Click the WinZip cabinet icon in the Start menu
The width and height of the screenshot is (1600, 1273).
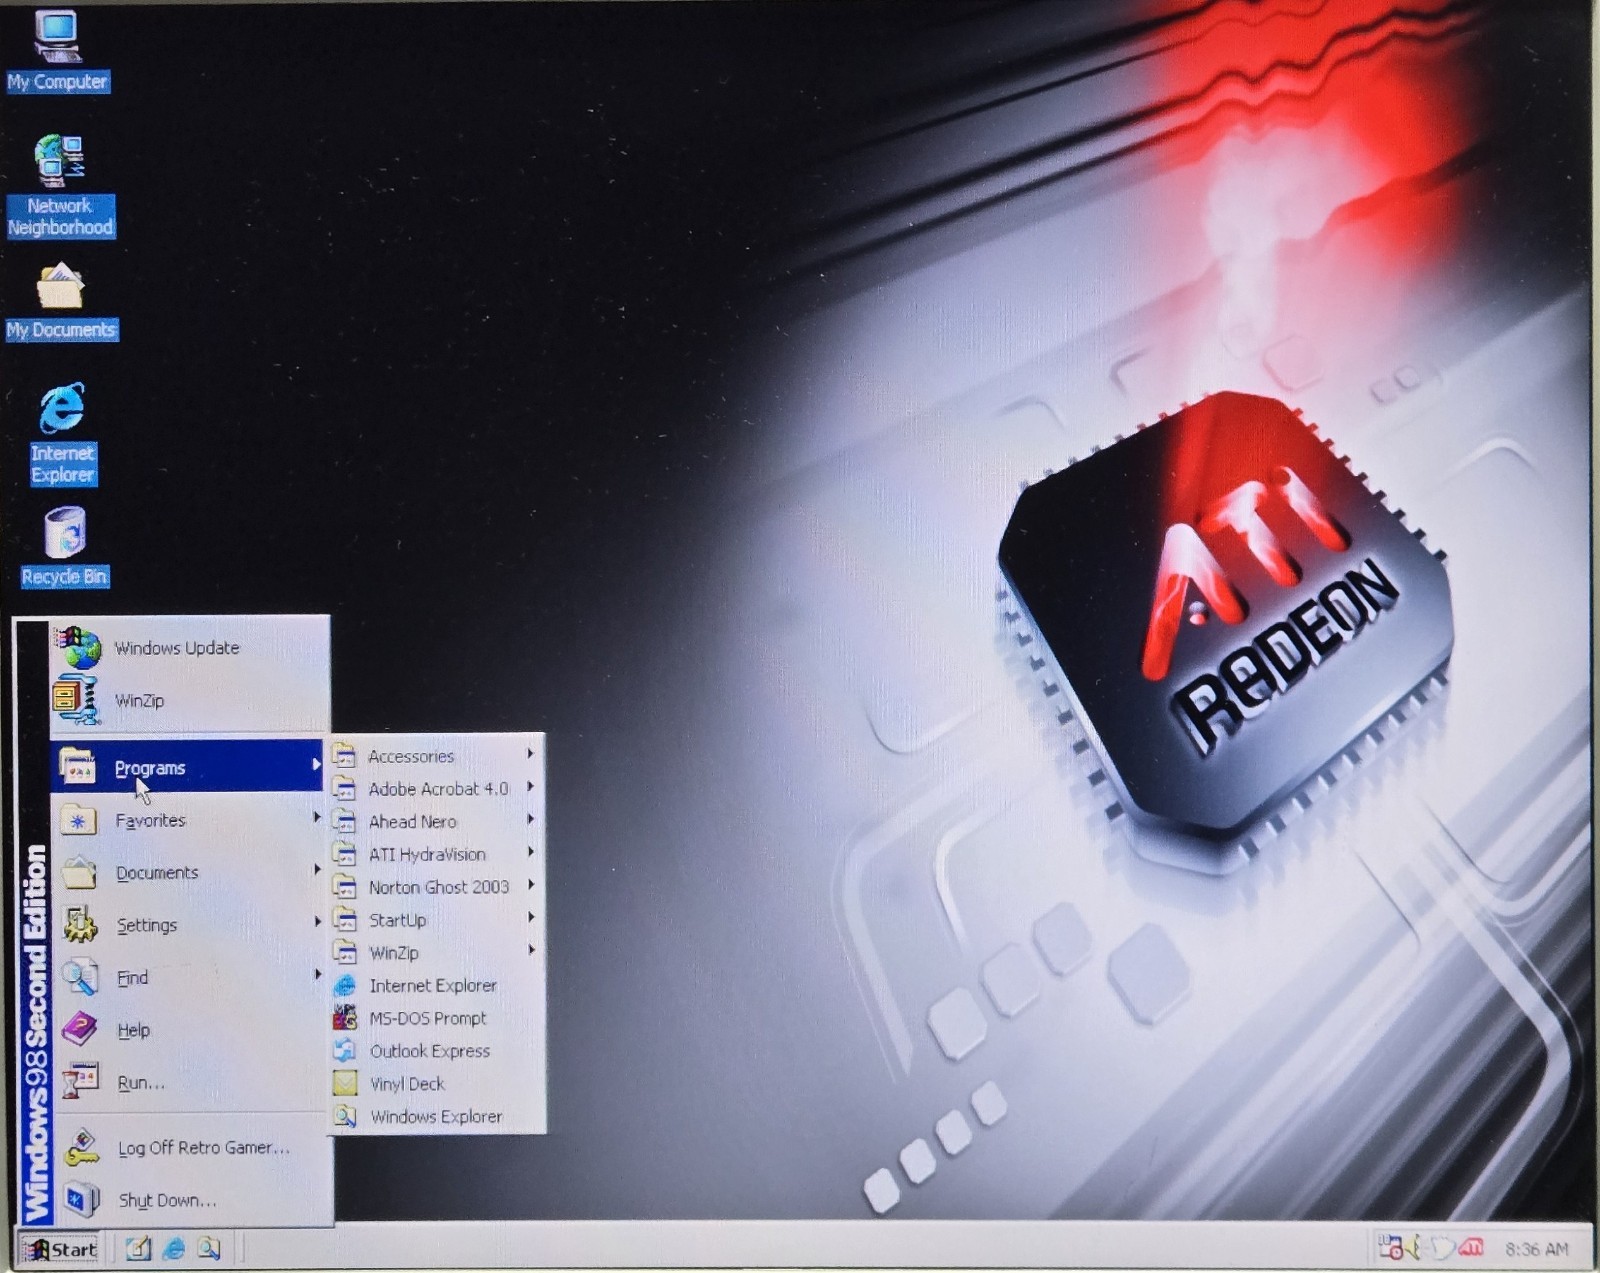click(x=77, y=699)
